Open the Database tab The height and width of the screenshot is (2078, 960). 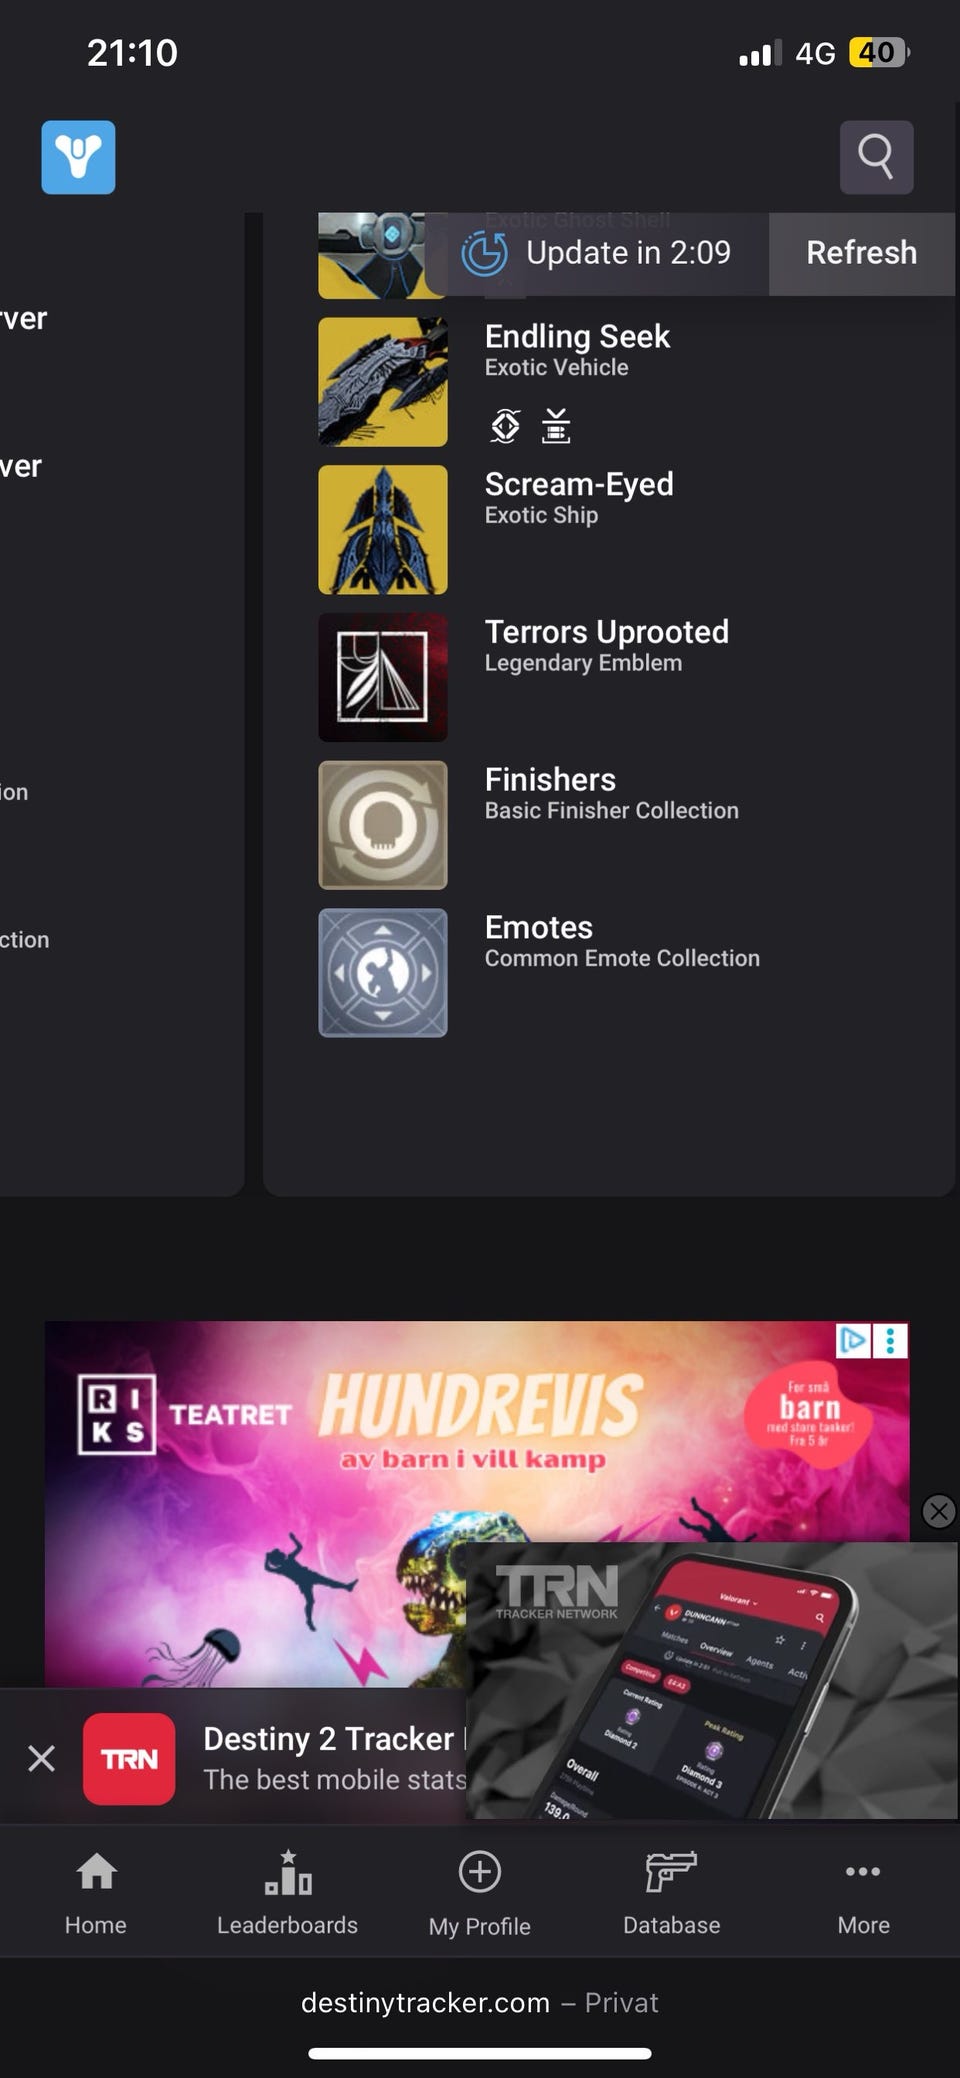click(672, 1893)
